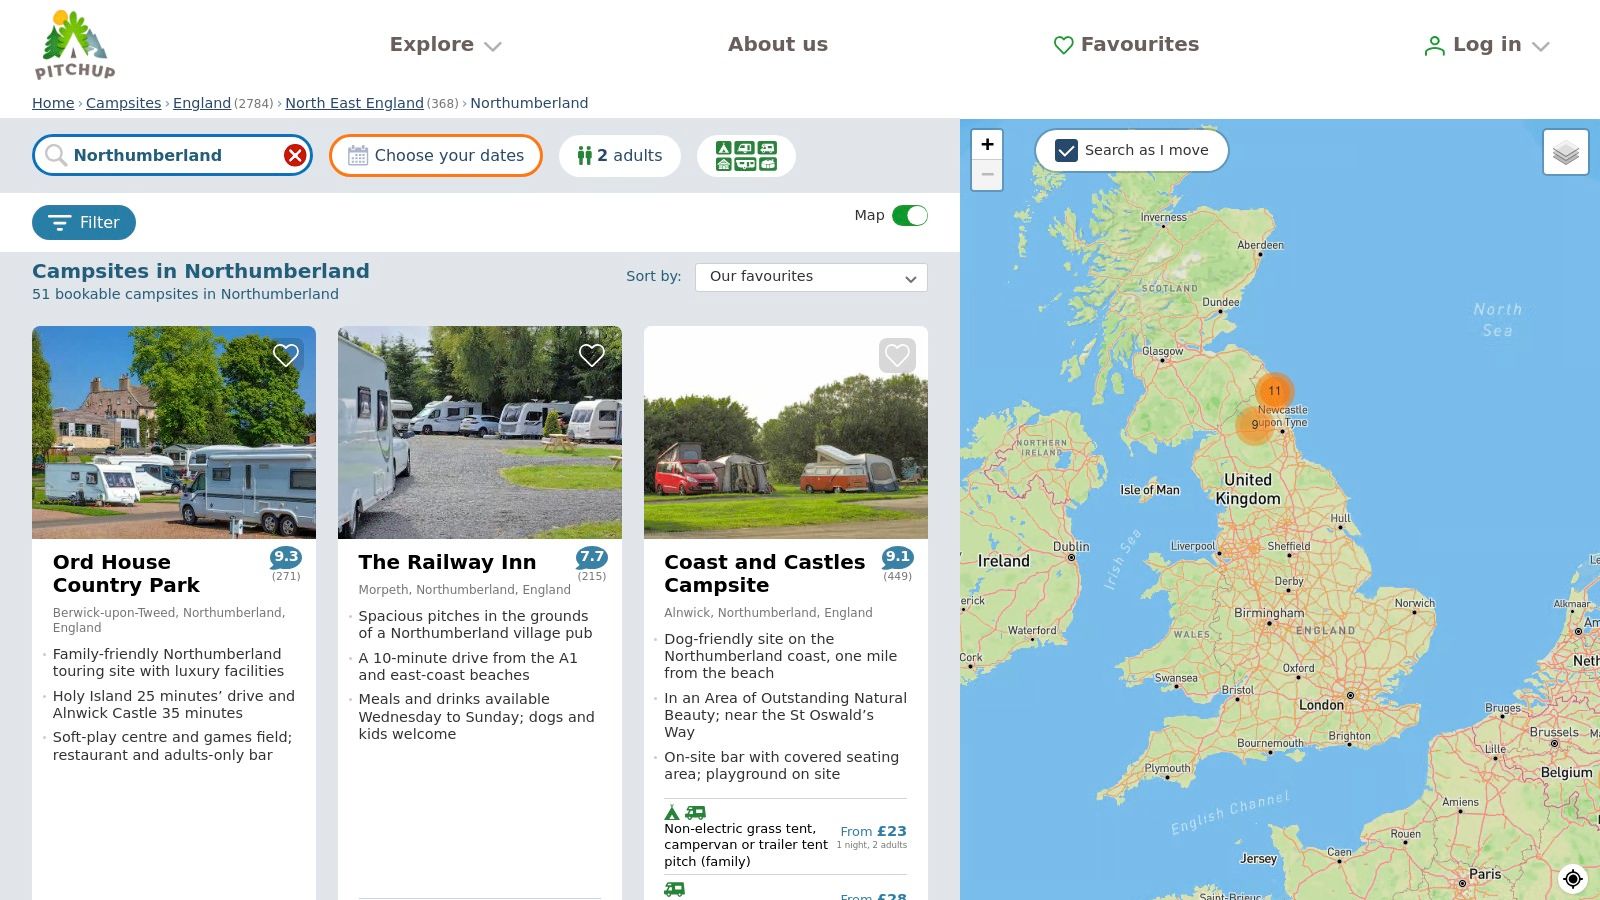Click heart icon on The Railway Inn
Screen dimensions: 1600x900
pyautogui.click(x=592, y=355)
